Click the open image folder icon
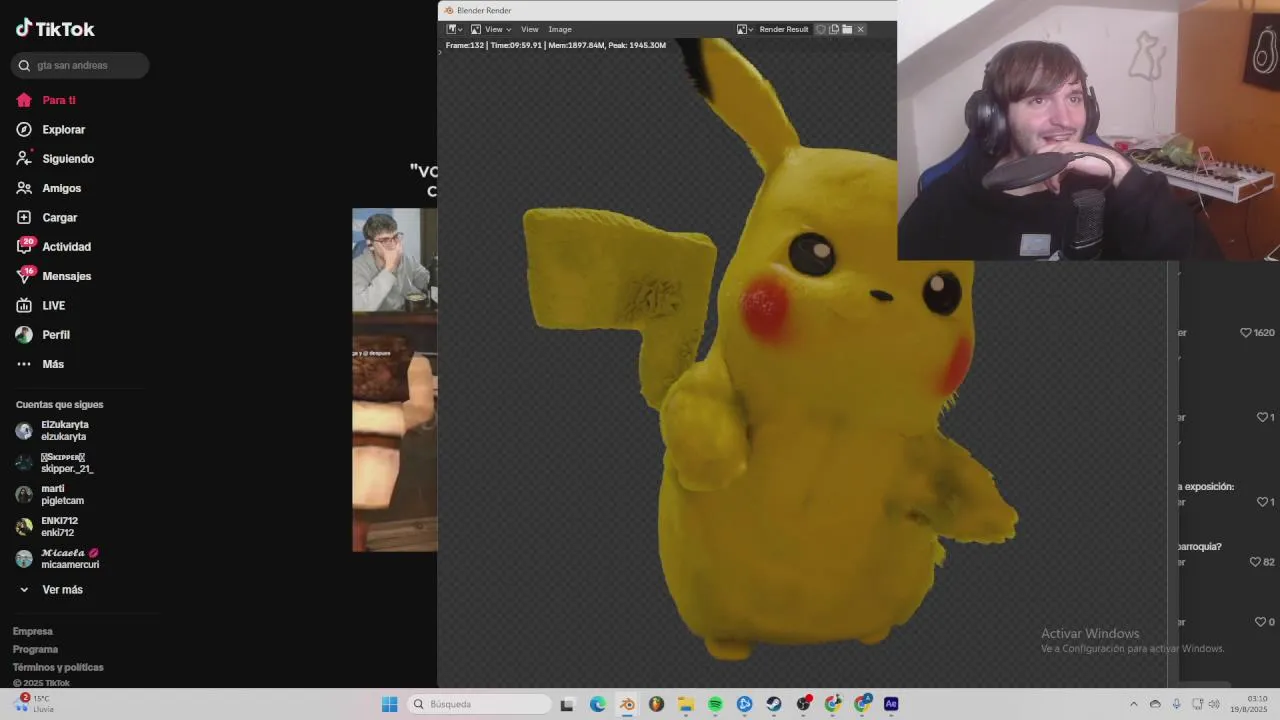 pyautogui.click(x=847, y=29)
